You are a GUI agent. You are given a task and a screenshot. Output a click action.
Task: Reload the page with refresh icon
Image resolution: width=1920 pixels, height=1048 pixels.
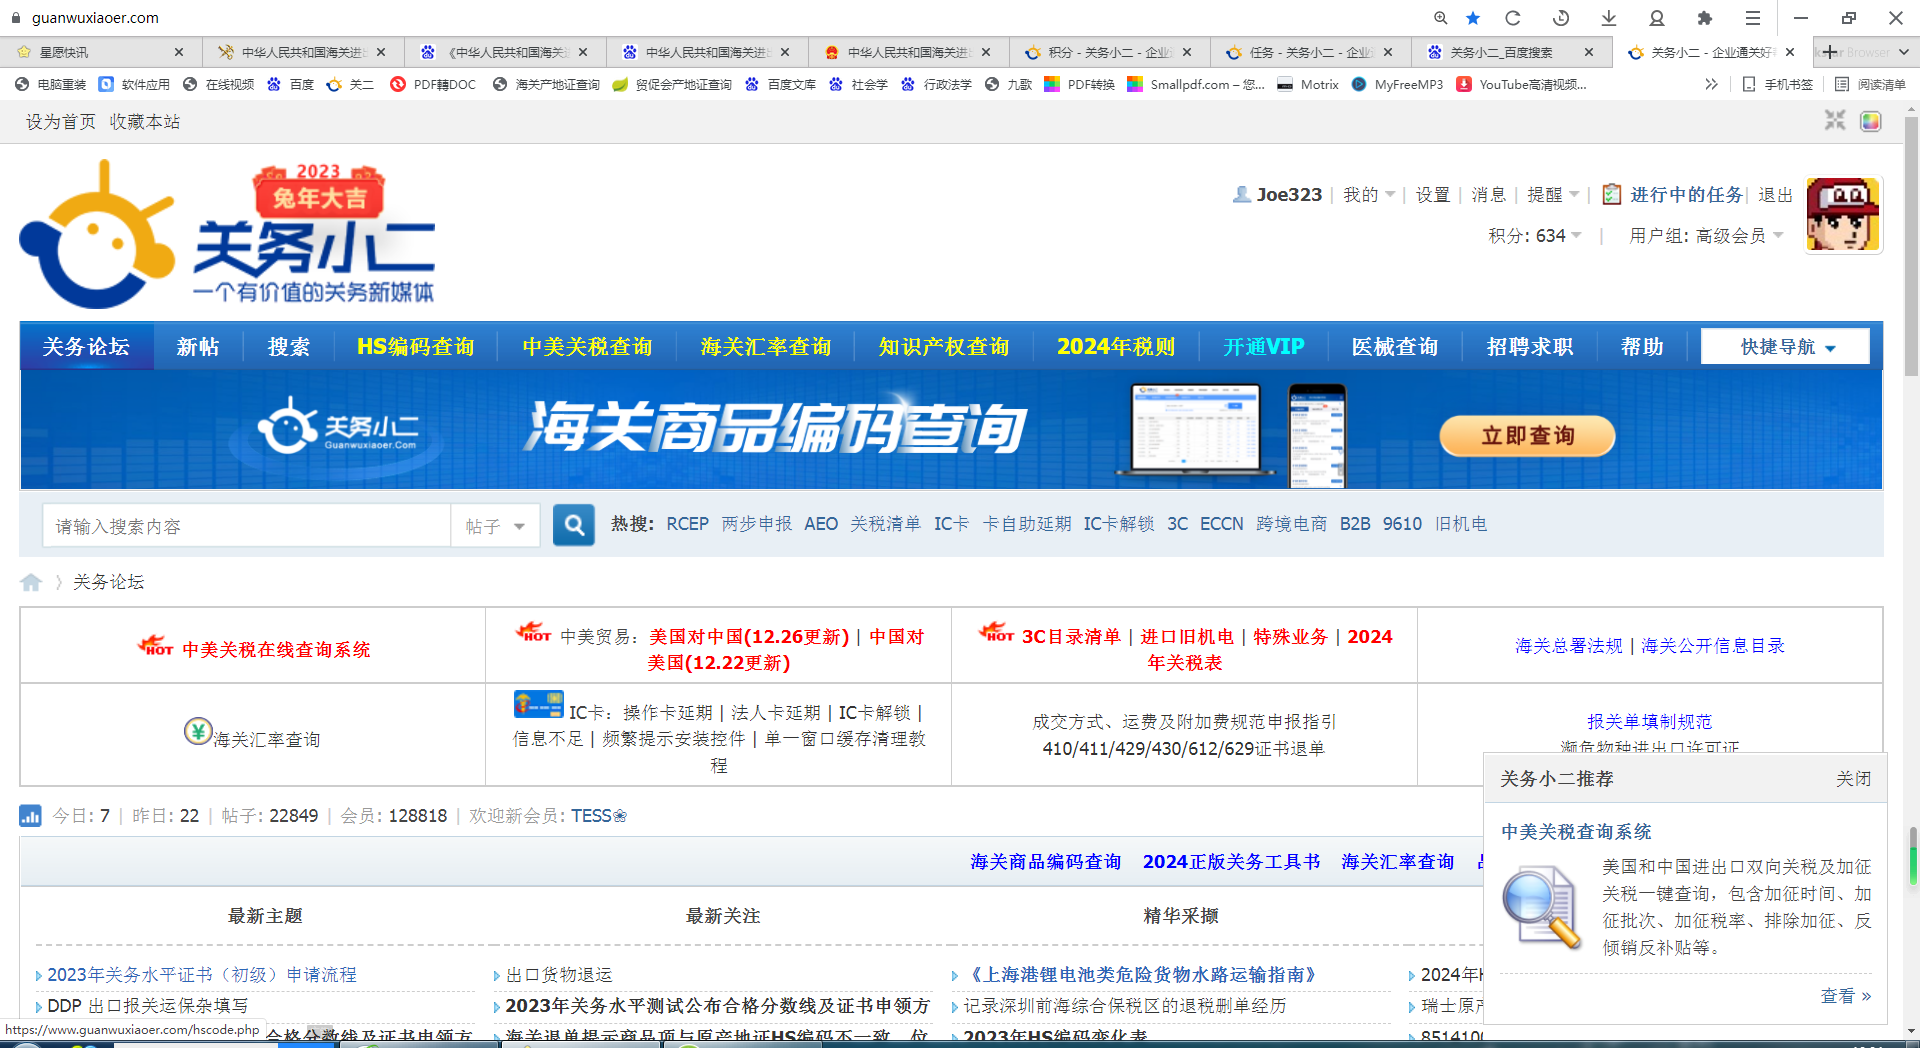(x=1513, y=18)
